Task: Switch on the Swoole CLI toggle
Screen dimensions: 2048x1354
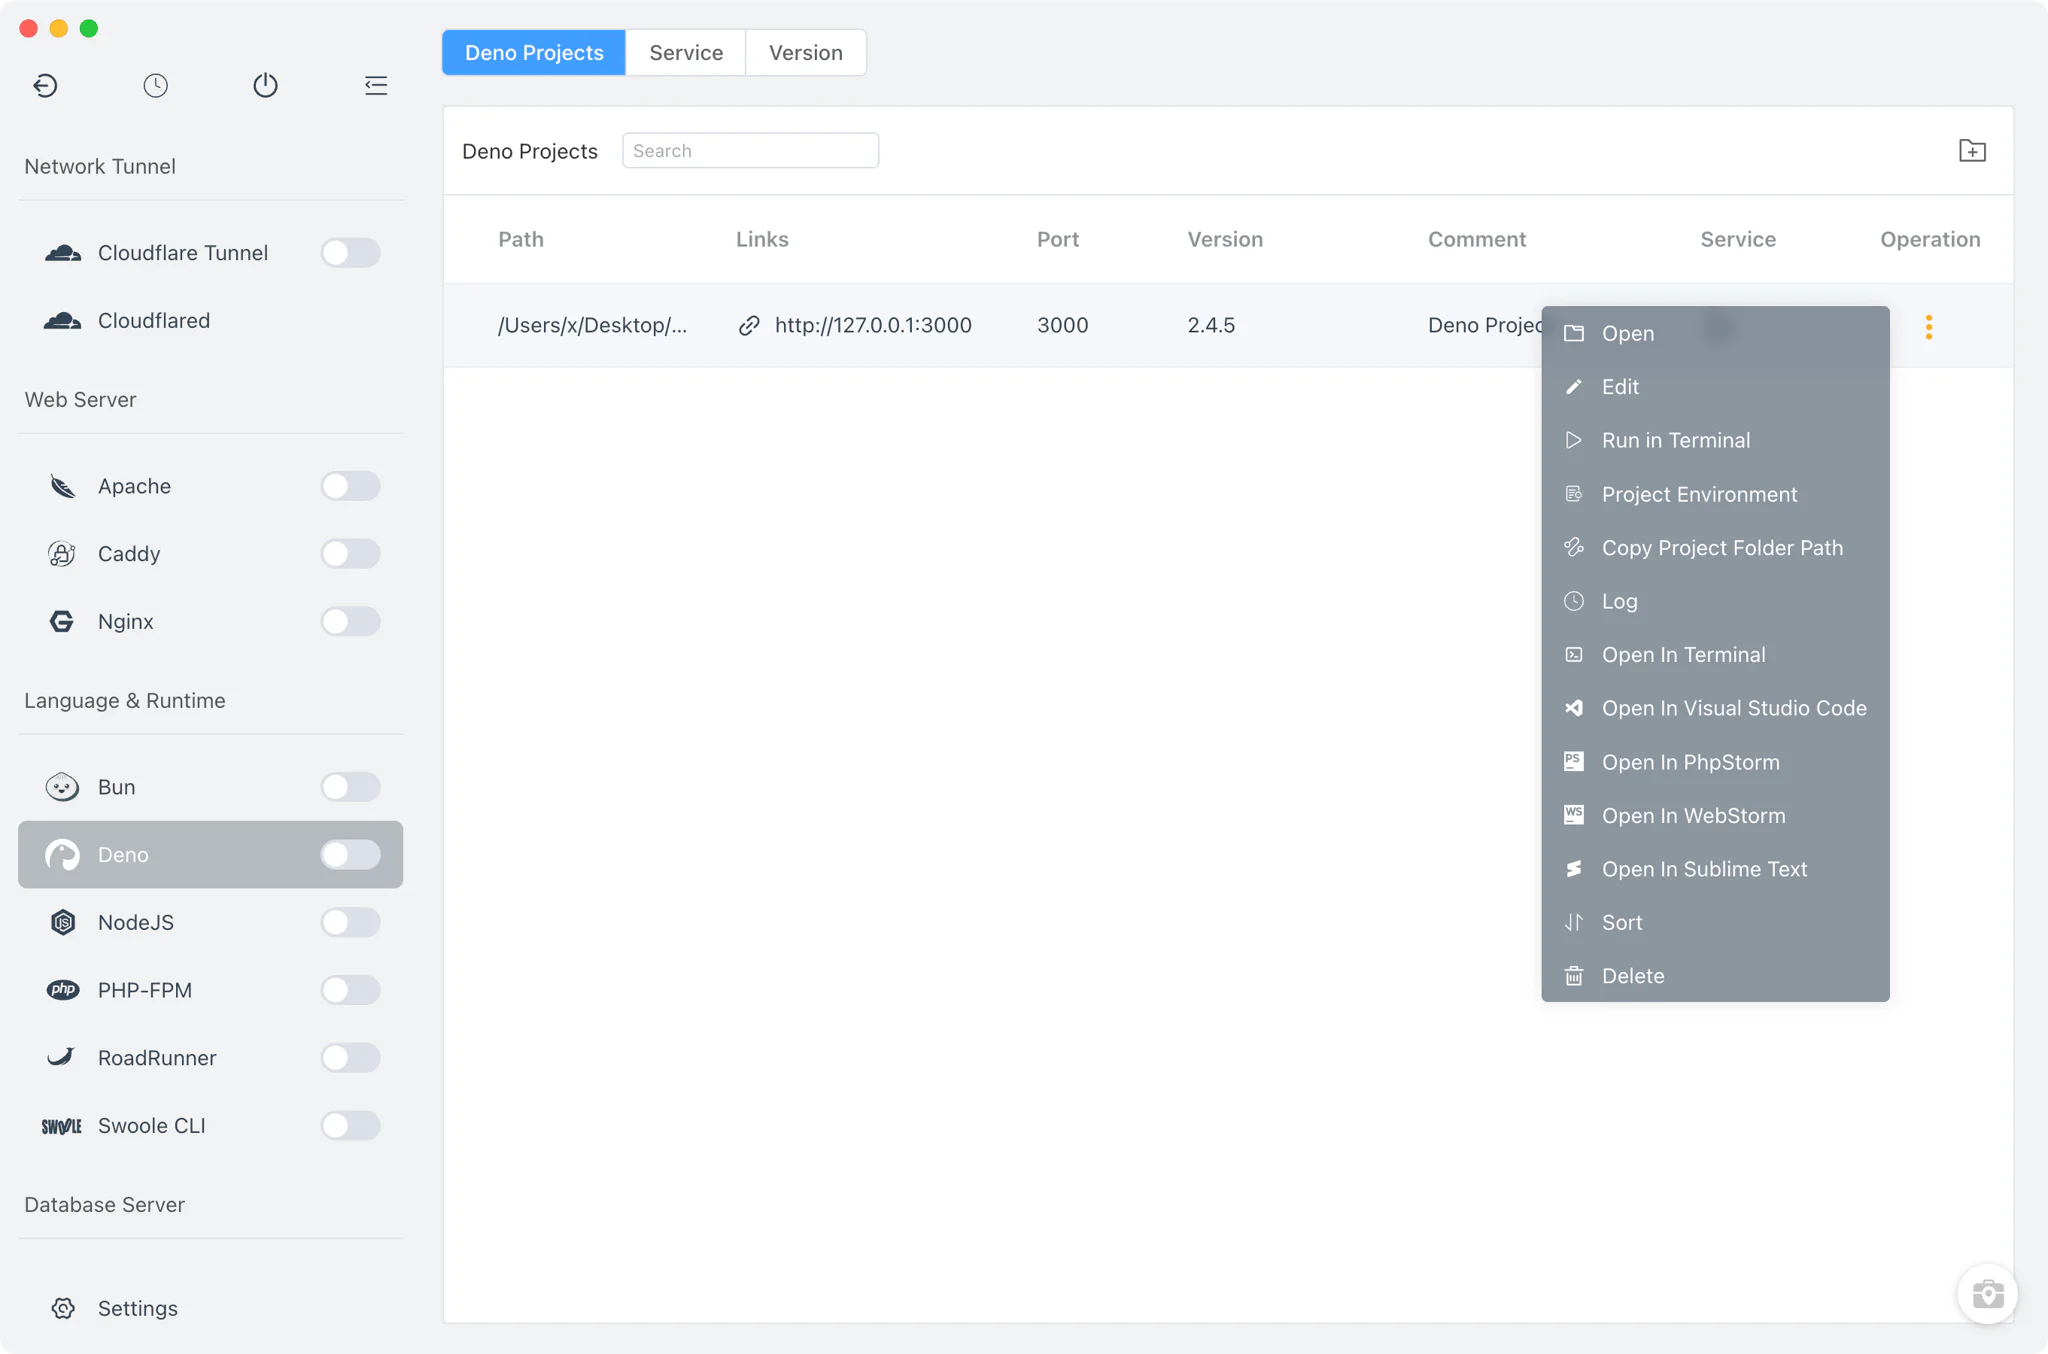Action: coord(350,1126)
